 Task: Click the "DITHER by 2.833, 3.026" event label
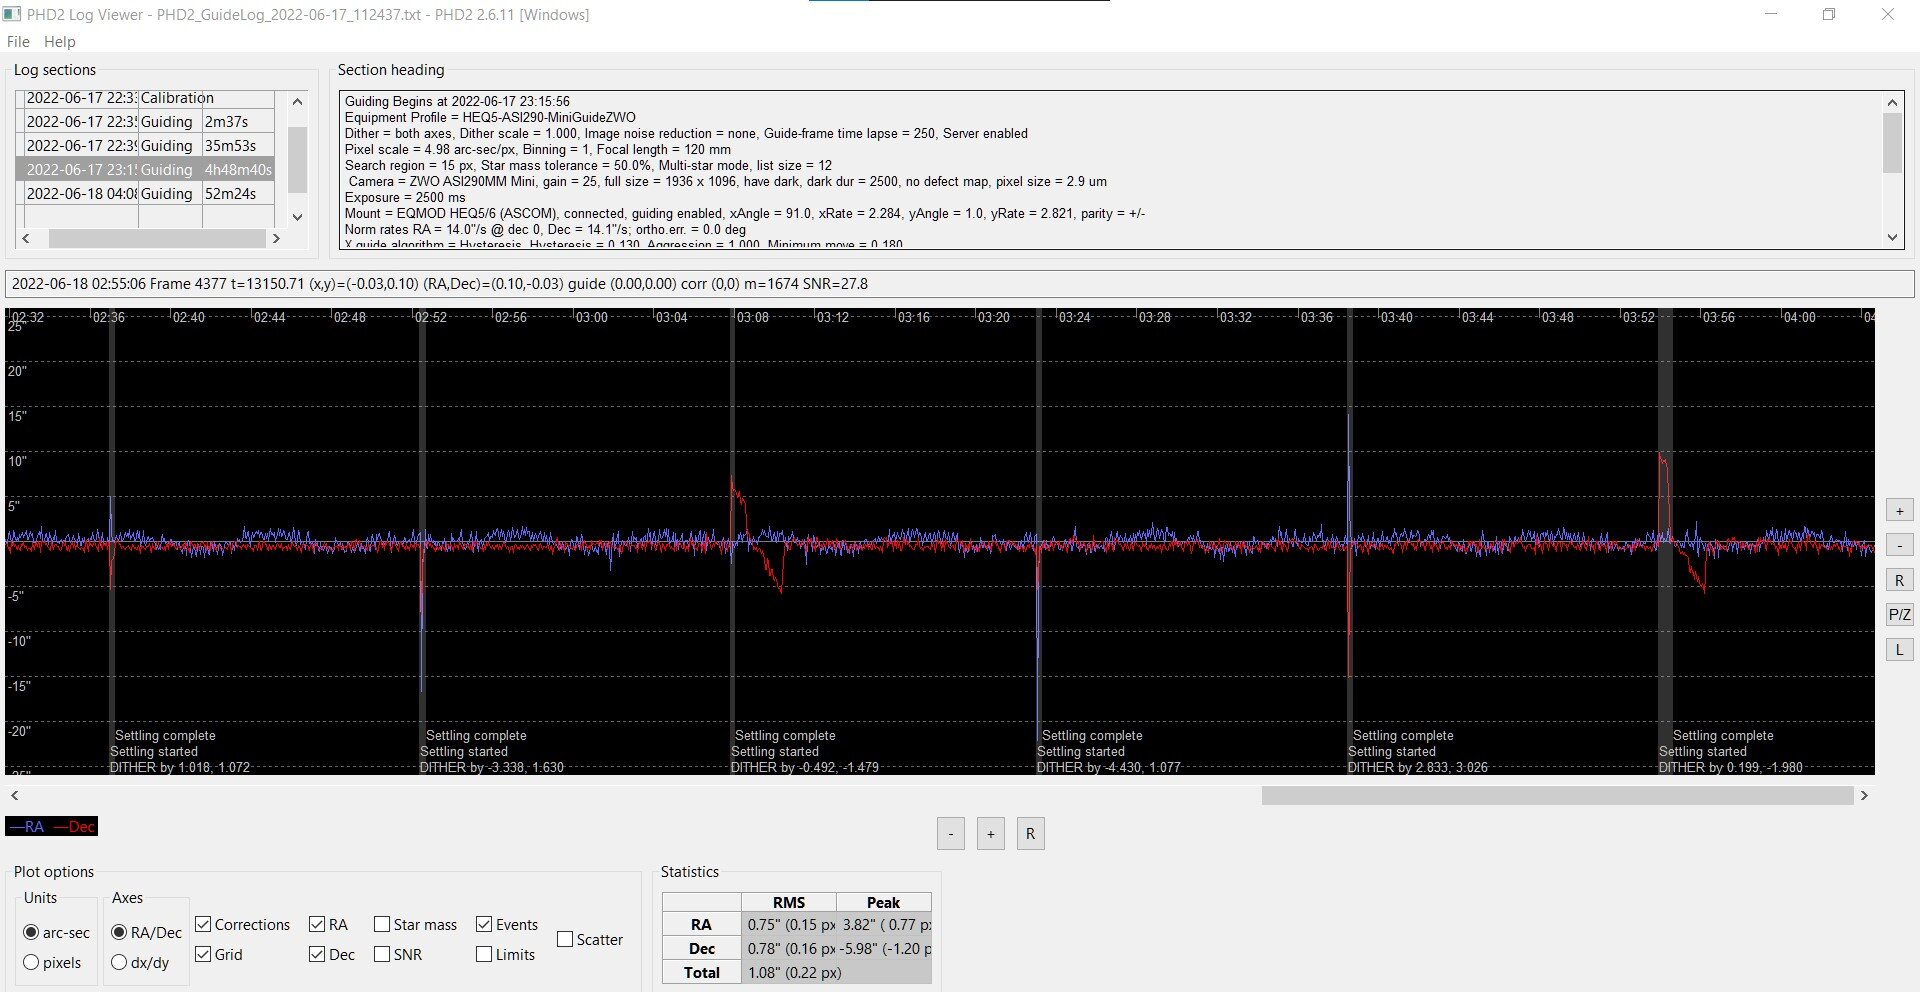click(x=1418, y=768)
